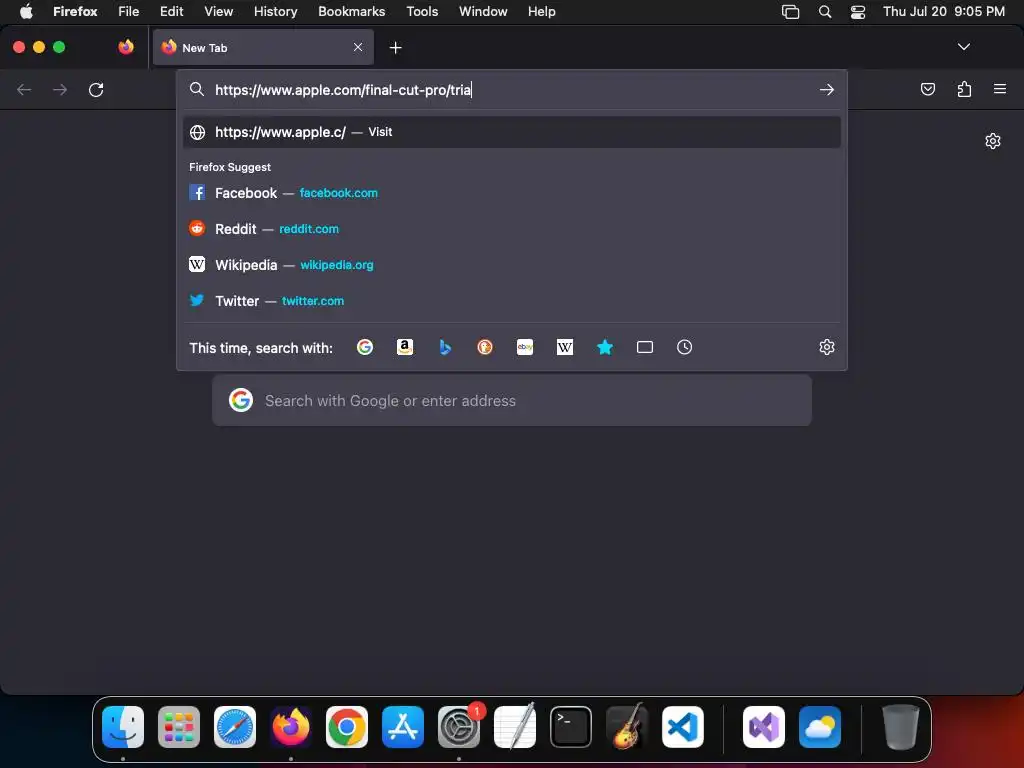Search bookmarks with the star icon

pyautogui.click(x=605, y=347)
